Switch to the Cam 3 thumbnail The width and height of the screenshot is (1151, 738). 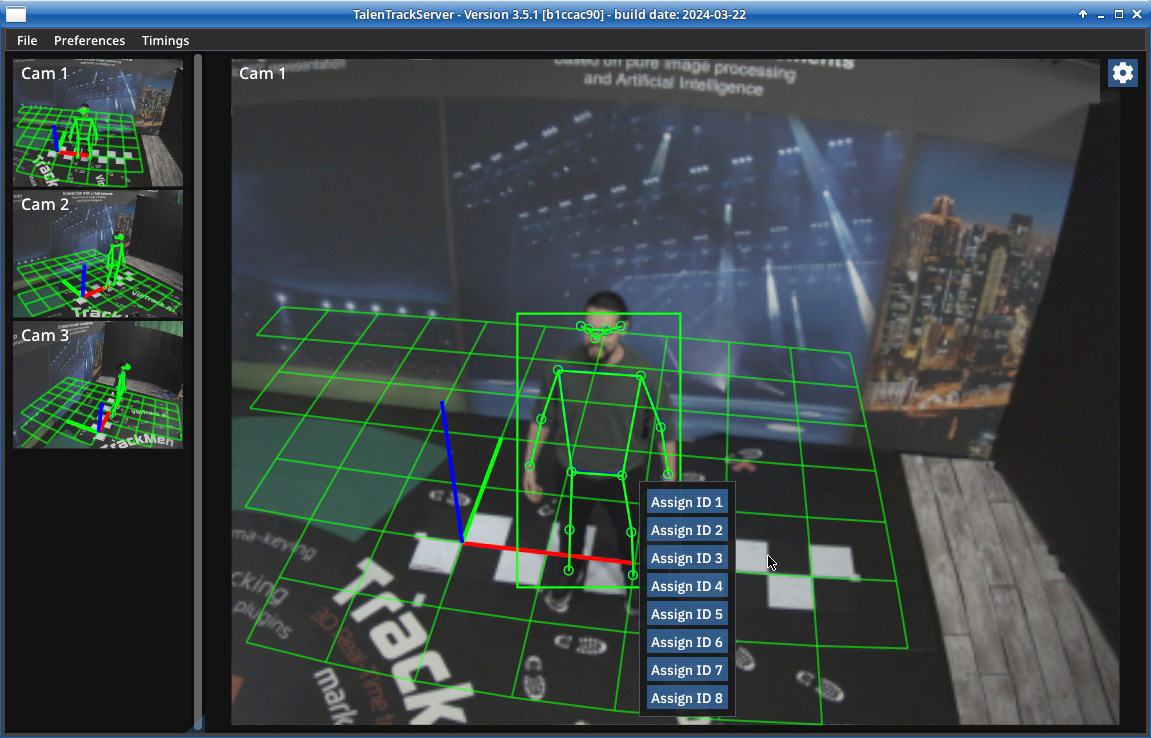tap(97, 385)
